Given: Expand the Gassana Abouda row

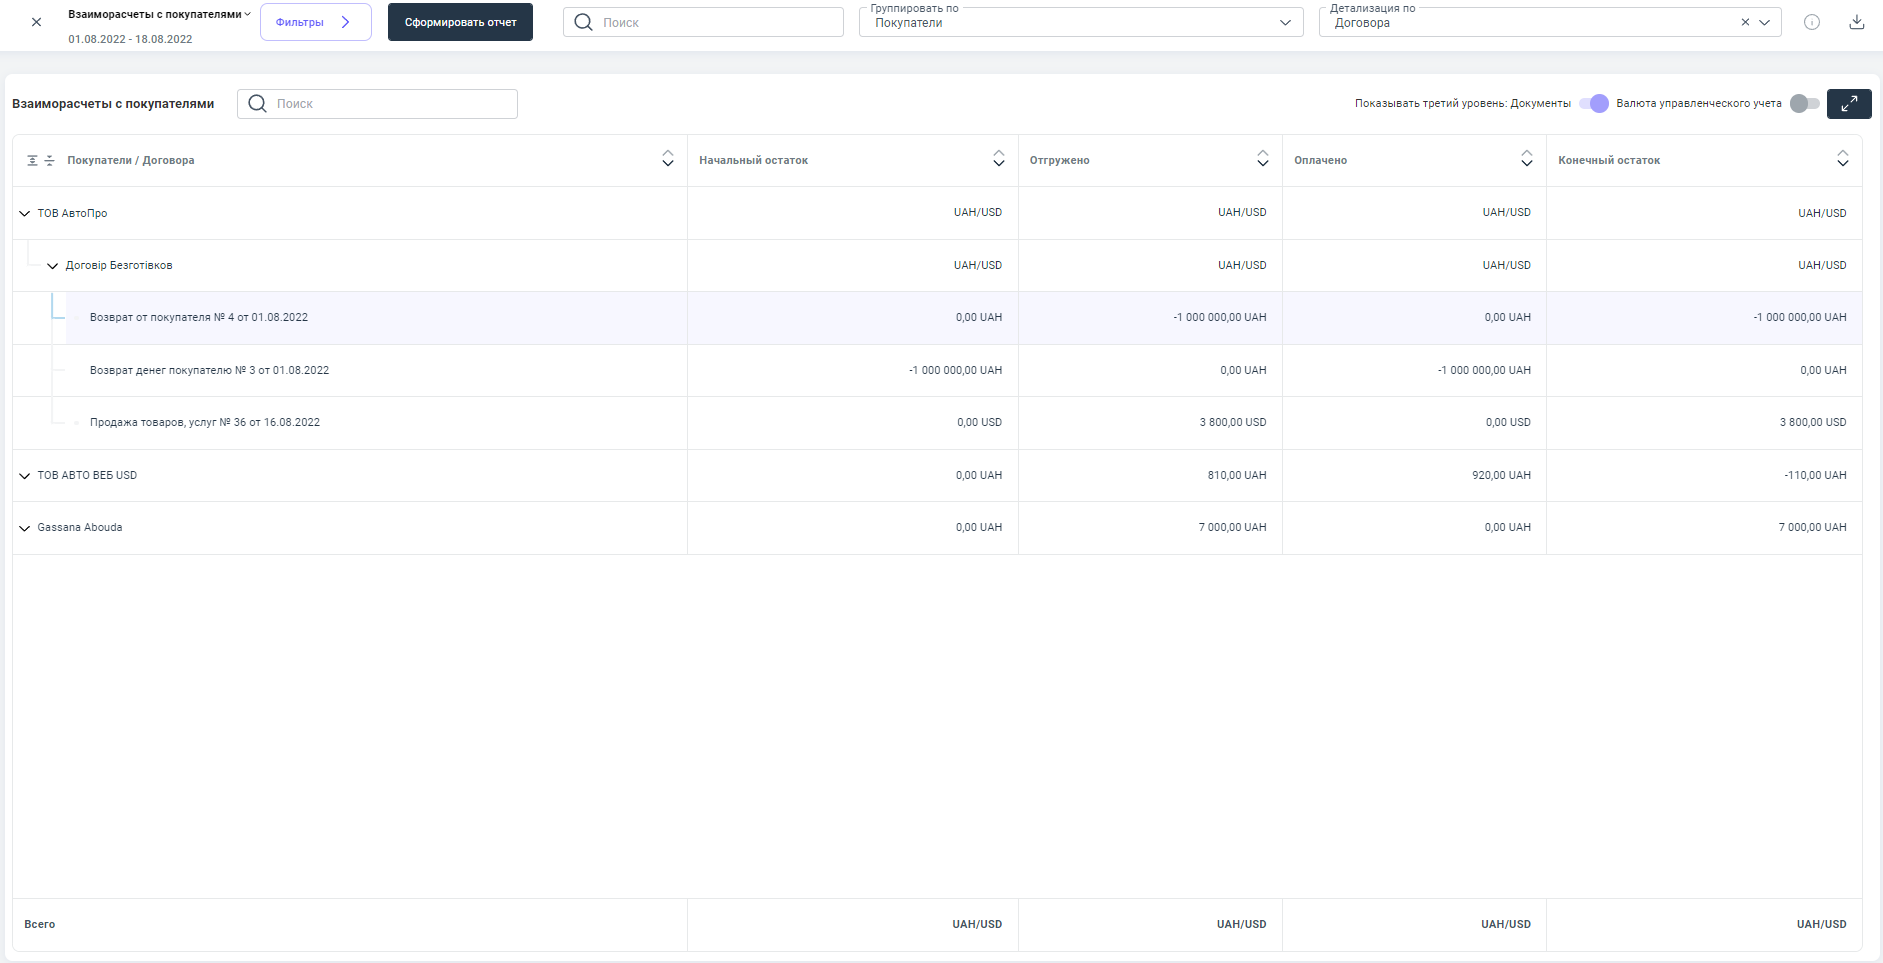Looking at the screenshot, I should 25,528.
